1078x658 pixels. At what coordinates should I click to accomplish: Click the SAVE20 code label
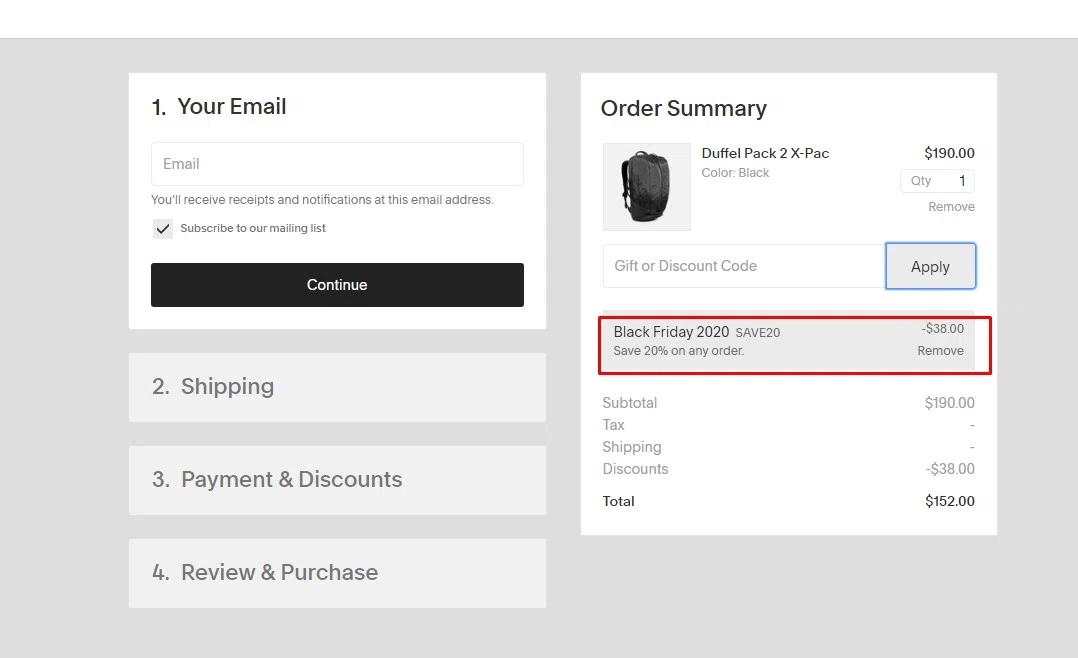point(758,333)
